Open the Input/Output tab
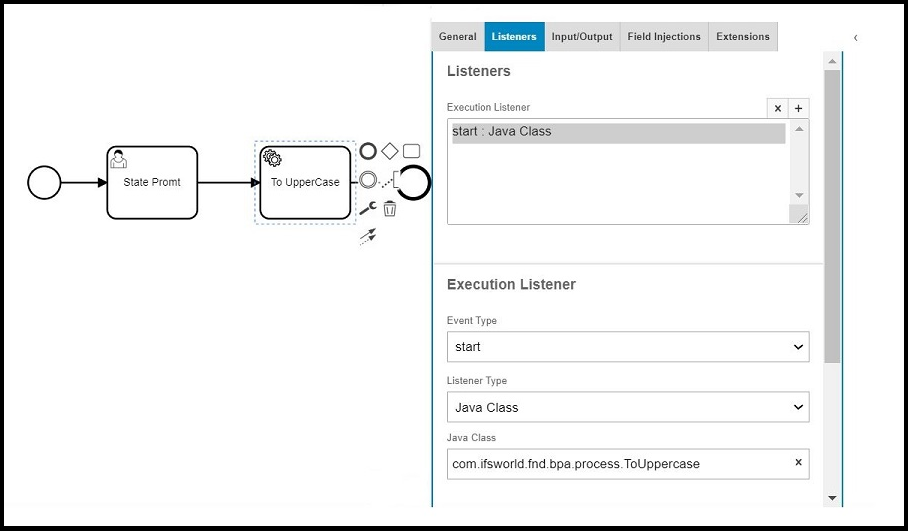Image resolution: width=908 pixels, height=532 pixels. [582, 37]
